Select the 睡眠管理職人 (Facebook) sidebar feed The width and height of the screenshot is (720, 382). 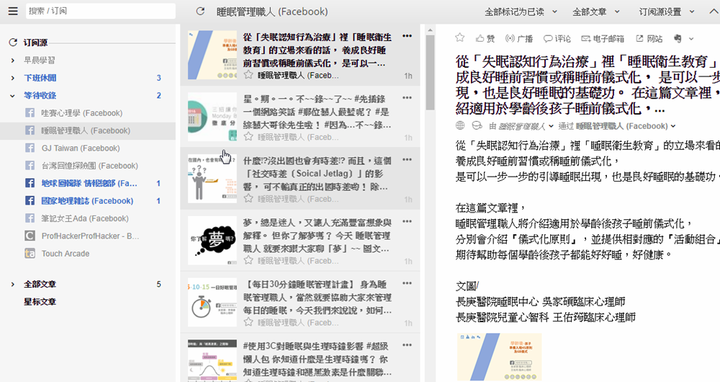pos(88,131)
